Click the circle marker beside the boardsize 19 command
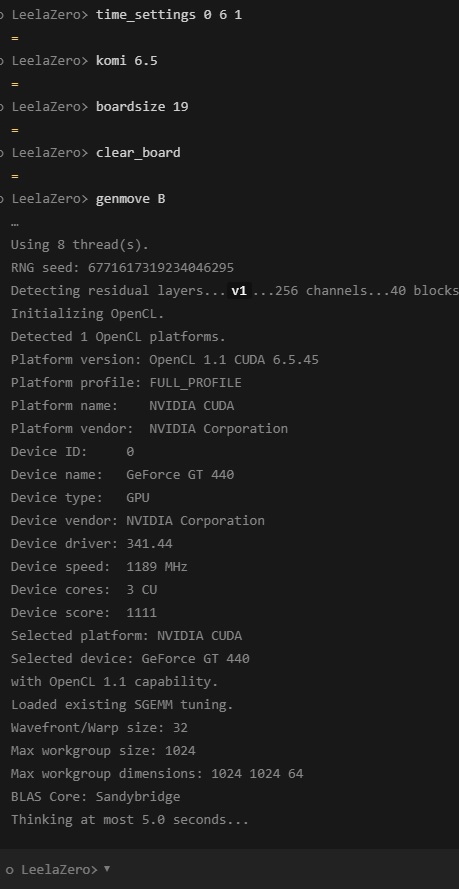Viewport: 459px width, 889px height. coord(2,107)
